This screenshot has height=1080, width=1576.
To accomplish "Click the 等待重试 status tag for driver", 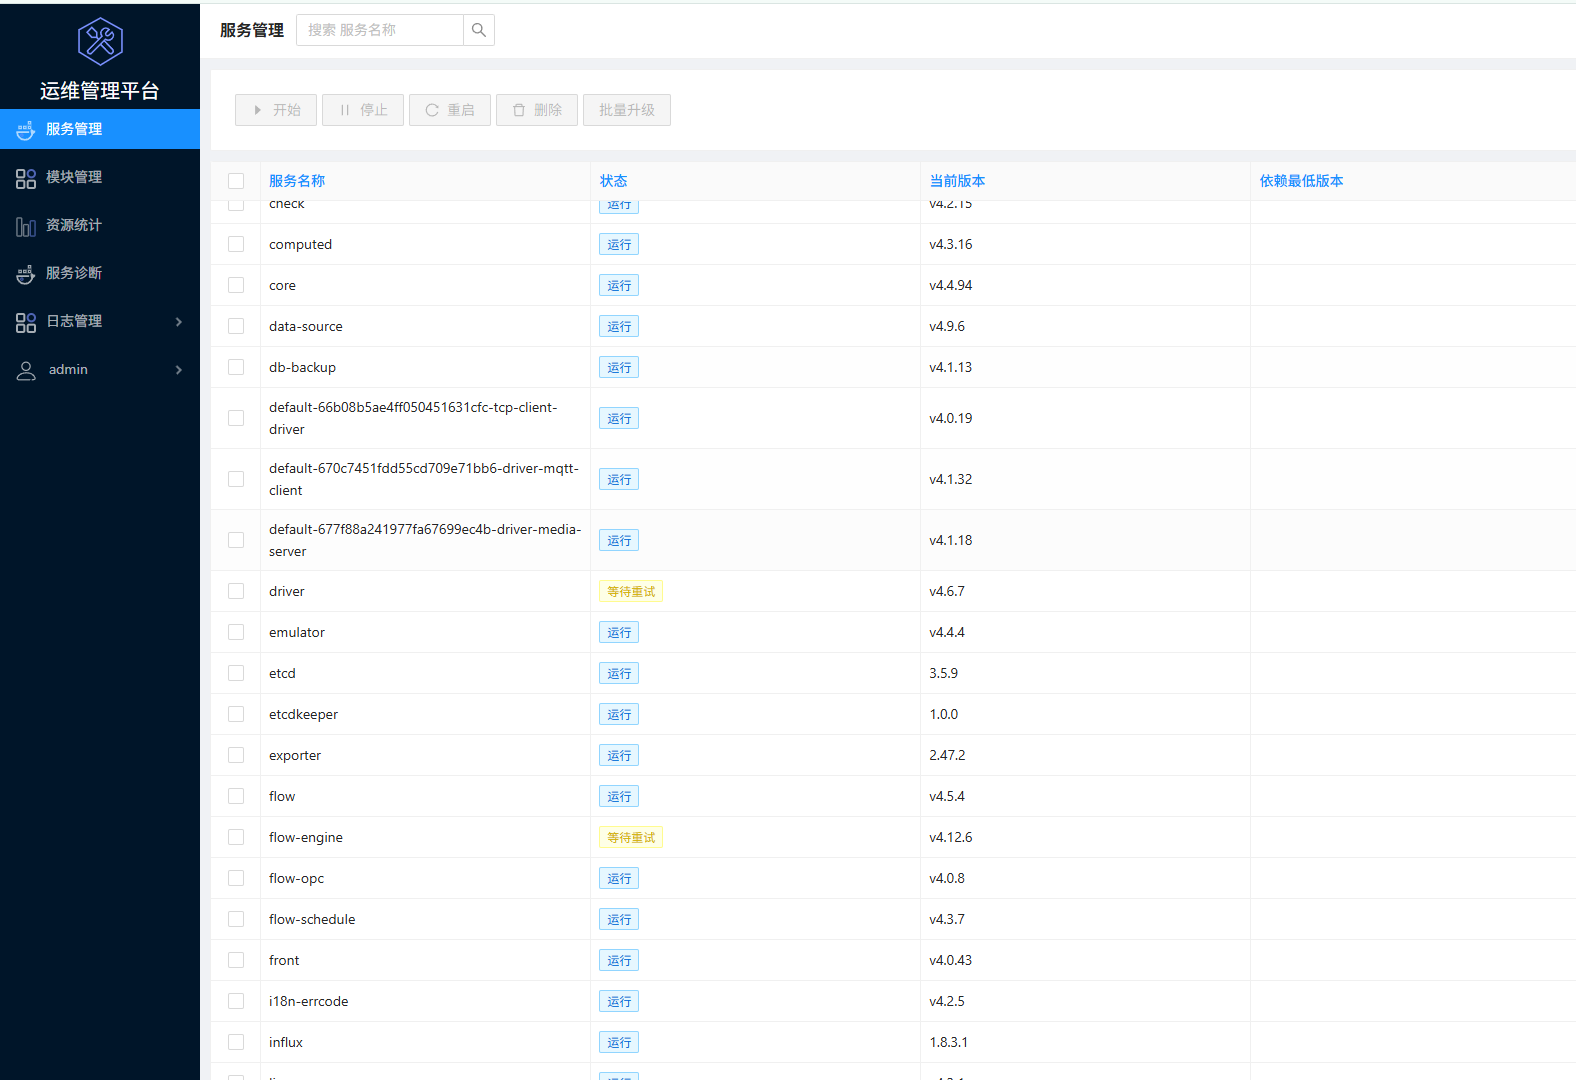I will click(x=631, y=591).
